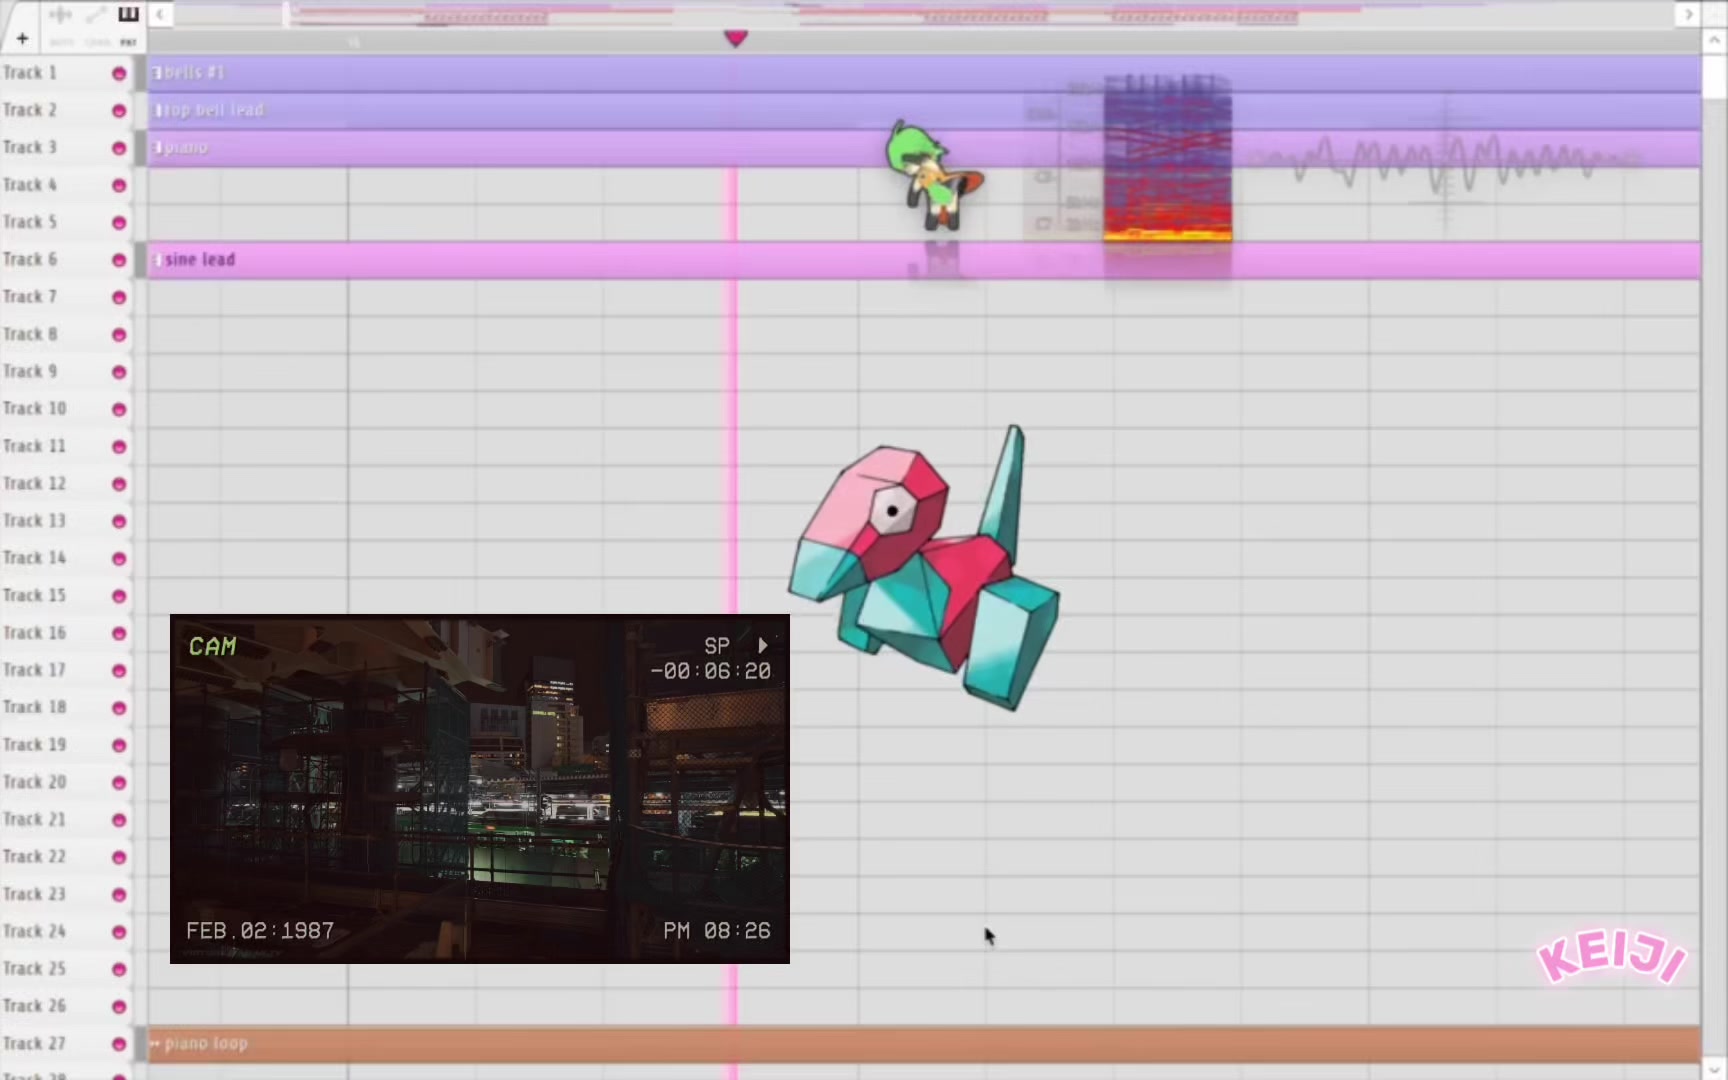Select the Track 17 label

34,670
